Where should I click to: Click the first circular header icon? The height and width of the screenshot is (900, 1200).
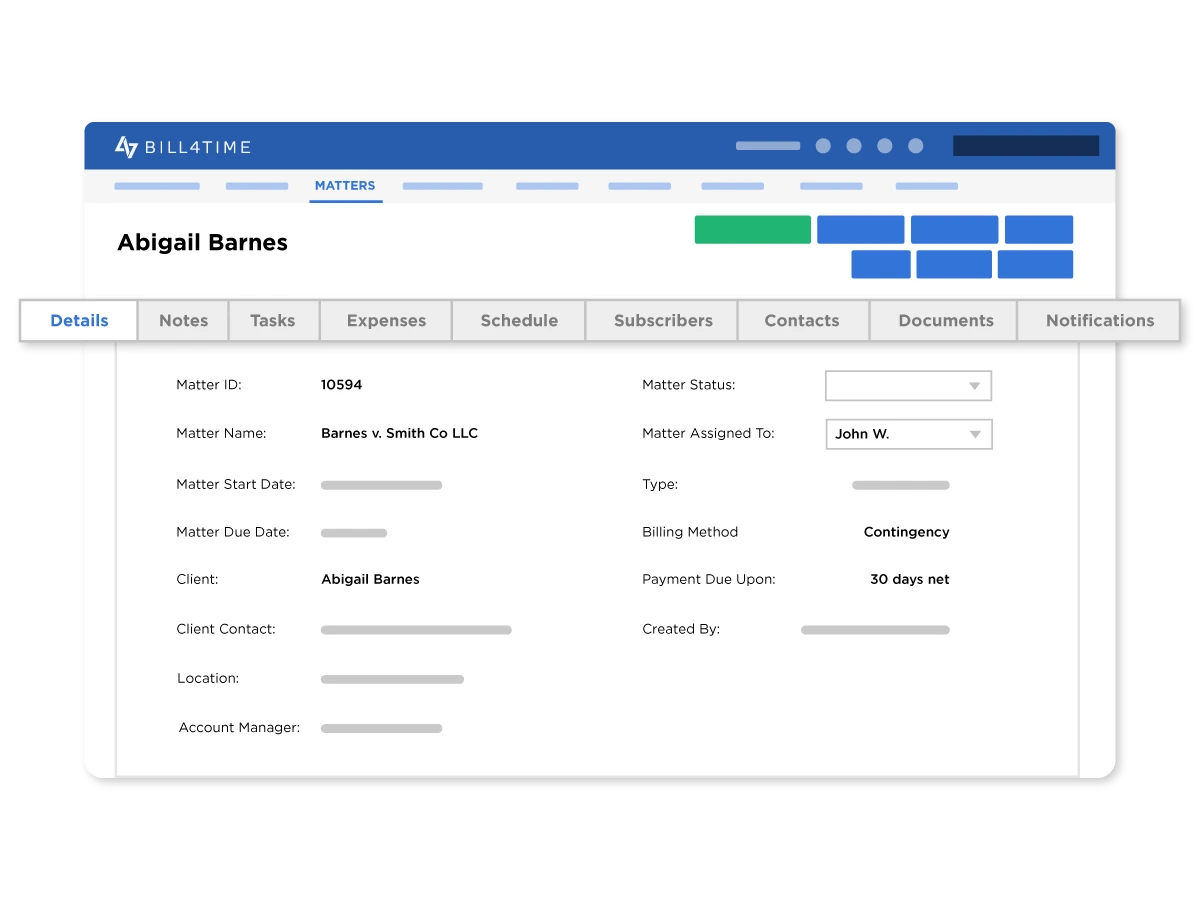tap(823, 146)
